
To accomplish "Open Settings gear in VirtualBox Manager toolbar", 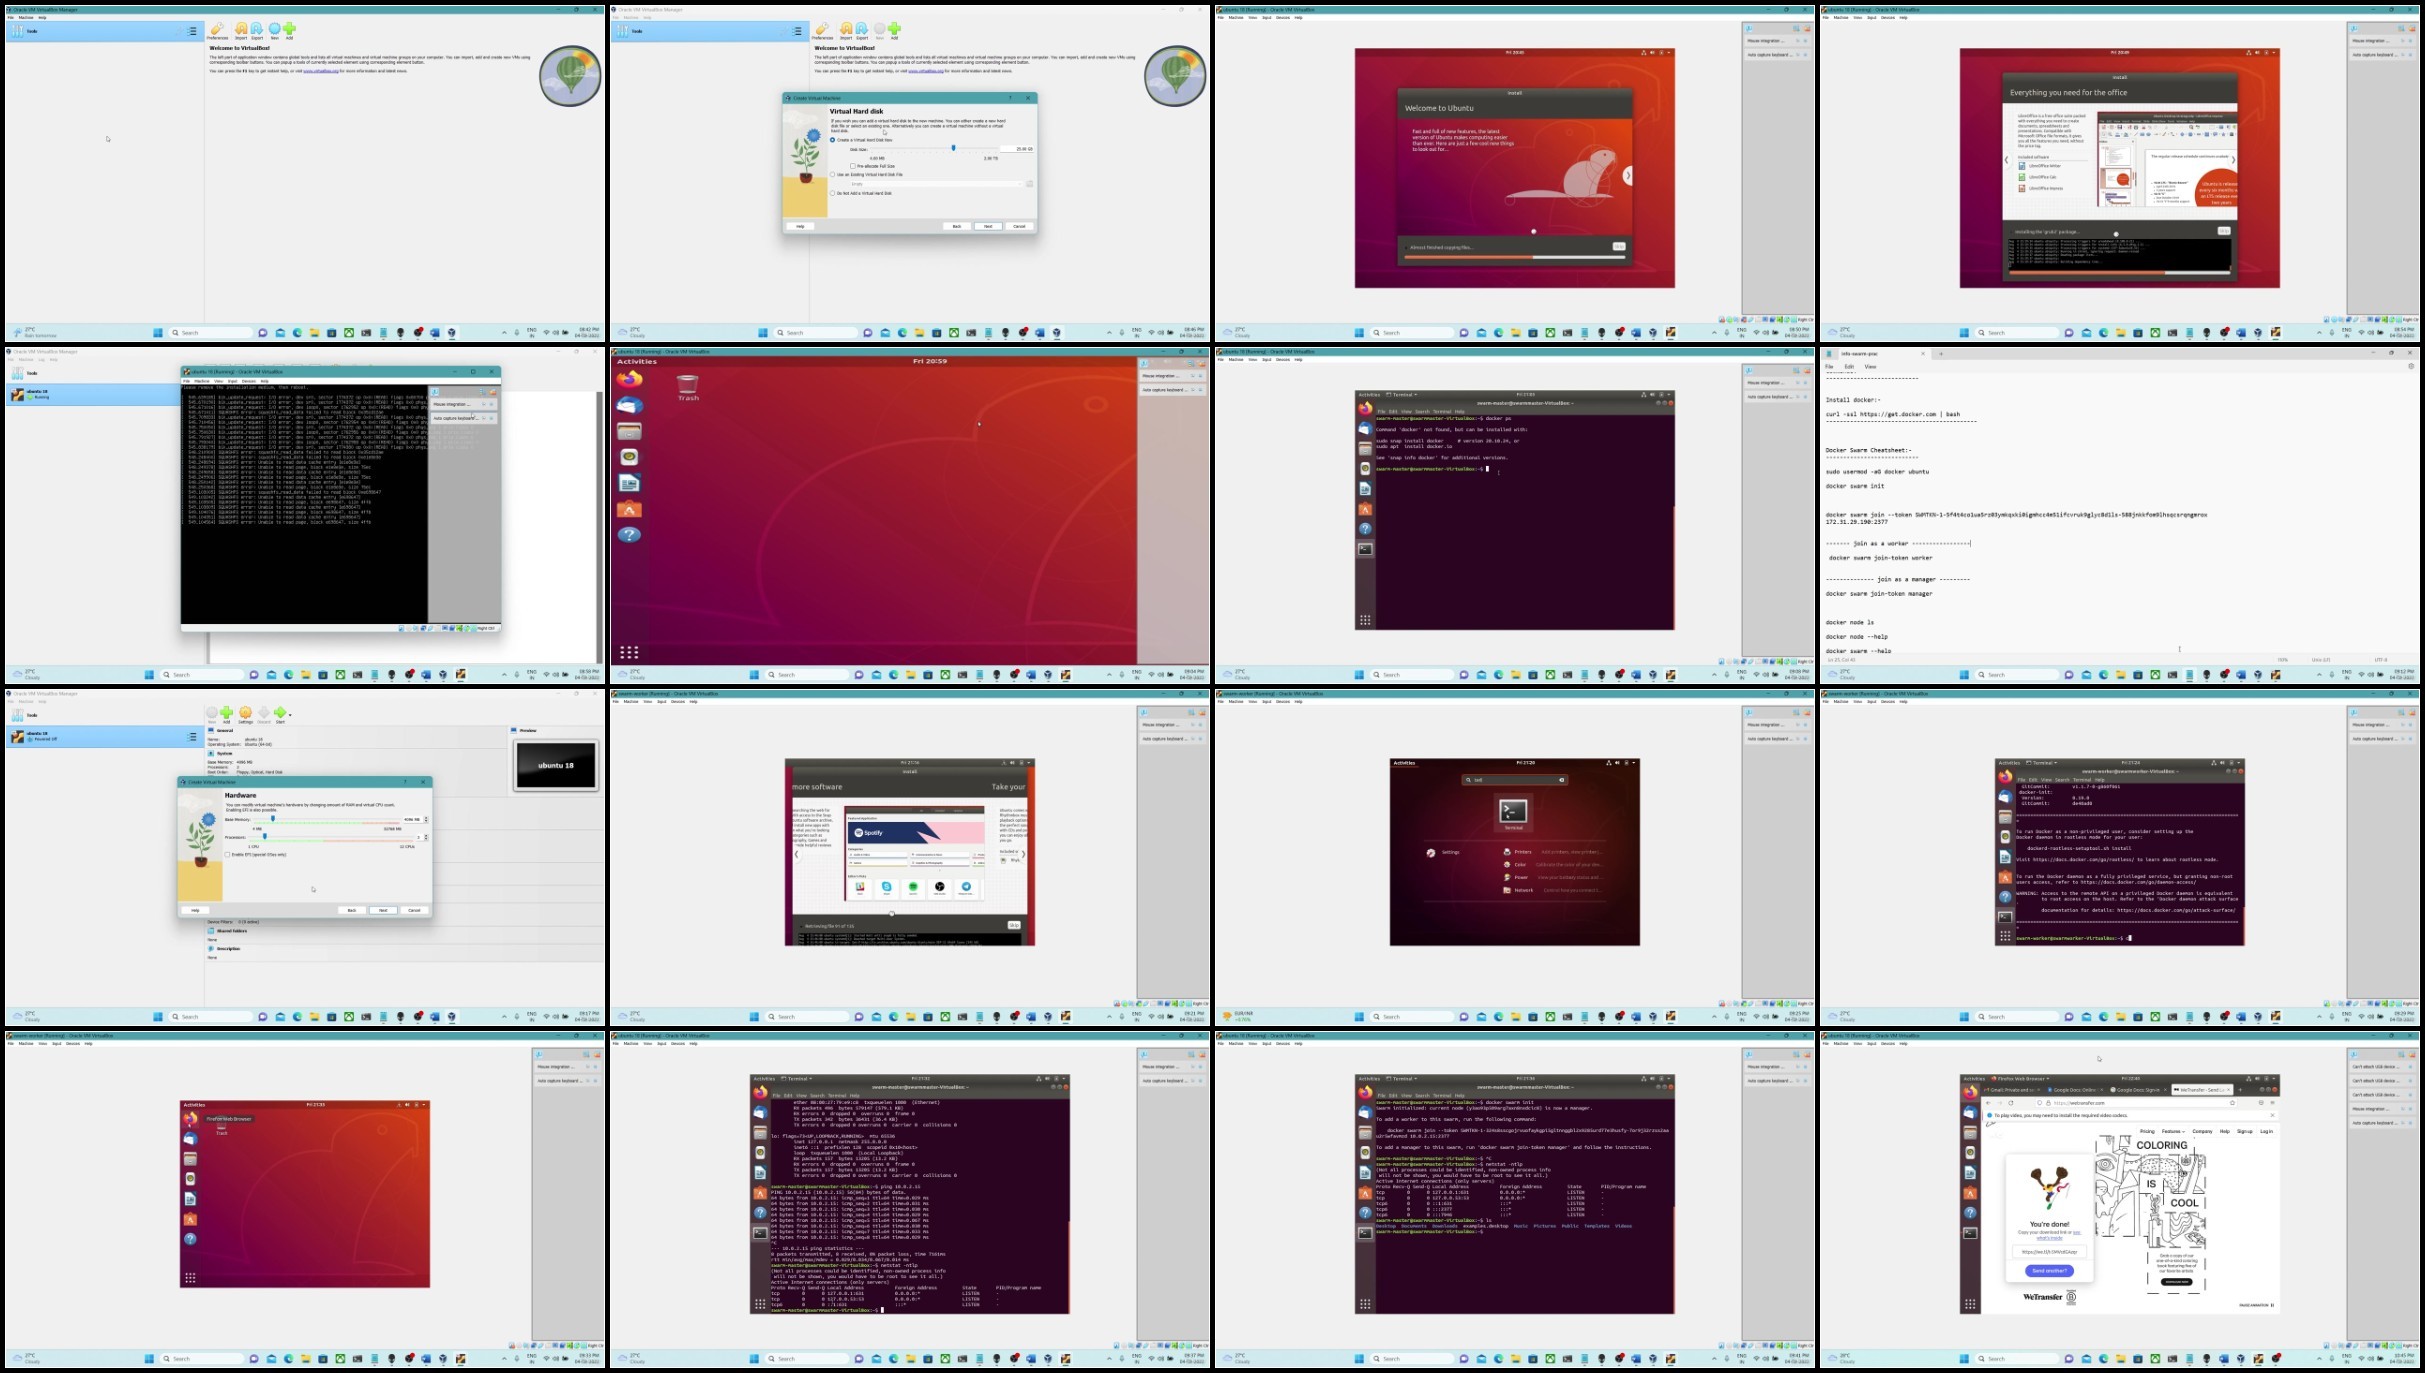I will coord(245,713).
